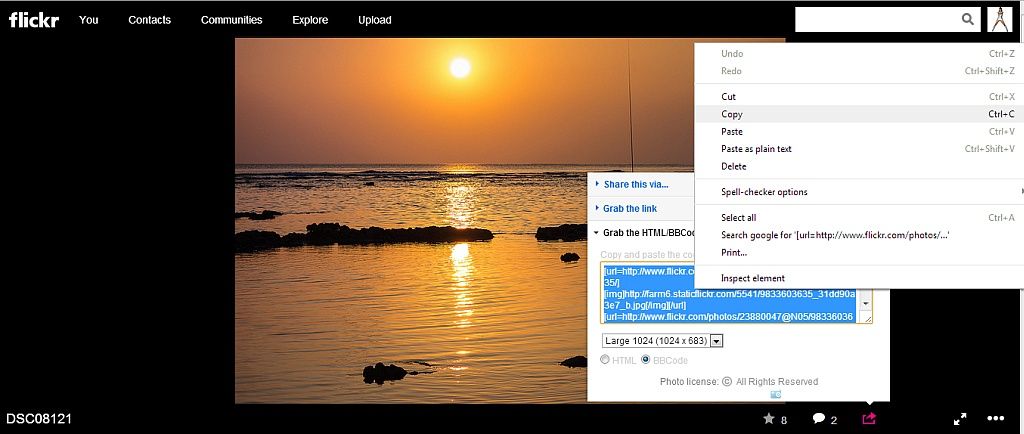Viewport: 1024px width, 434px height.
Task: Click the pink share icon
Action: click(x=869, y=418)
